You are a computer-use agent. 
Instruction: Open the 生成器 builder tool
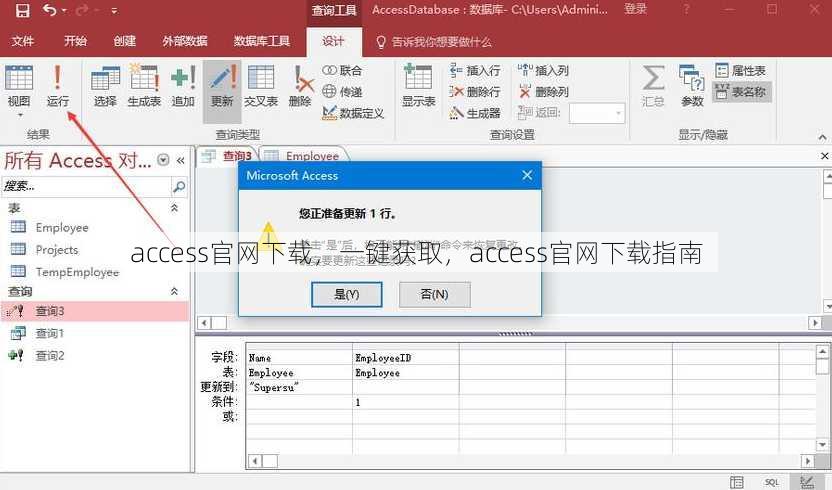[x=475, y=113]
